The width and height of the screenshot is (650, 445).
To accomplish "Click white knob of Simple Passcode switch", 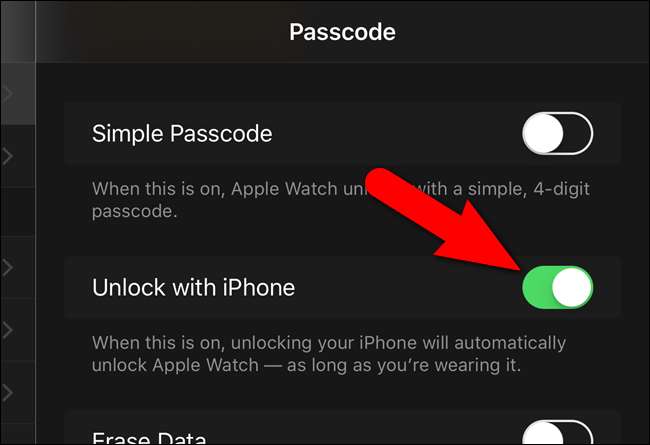I will (x=543, y=134).
